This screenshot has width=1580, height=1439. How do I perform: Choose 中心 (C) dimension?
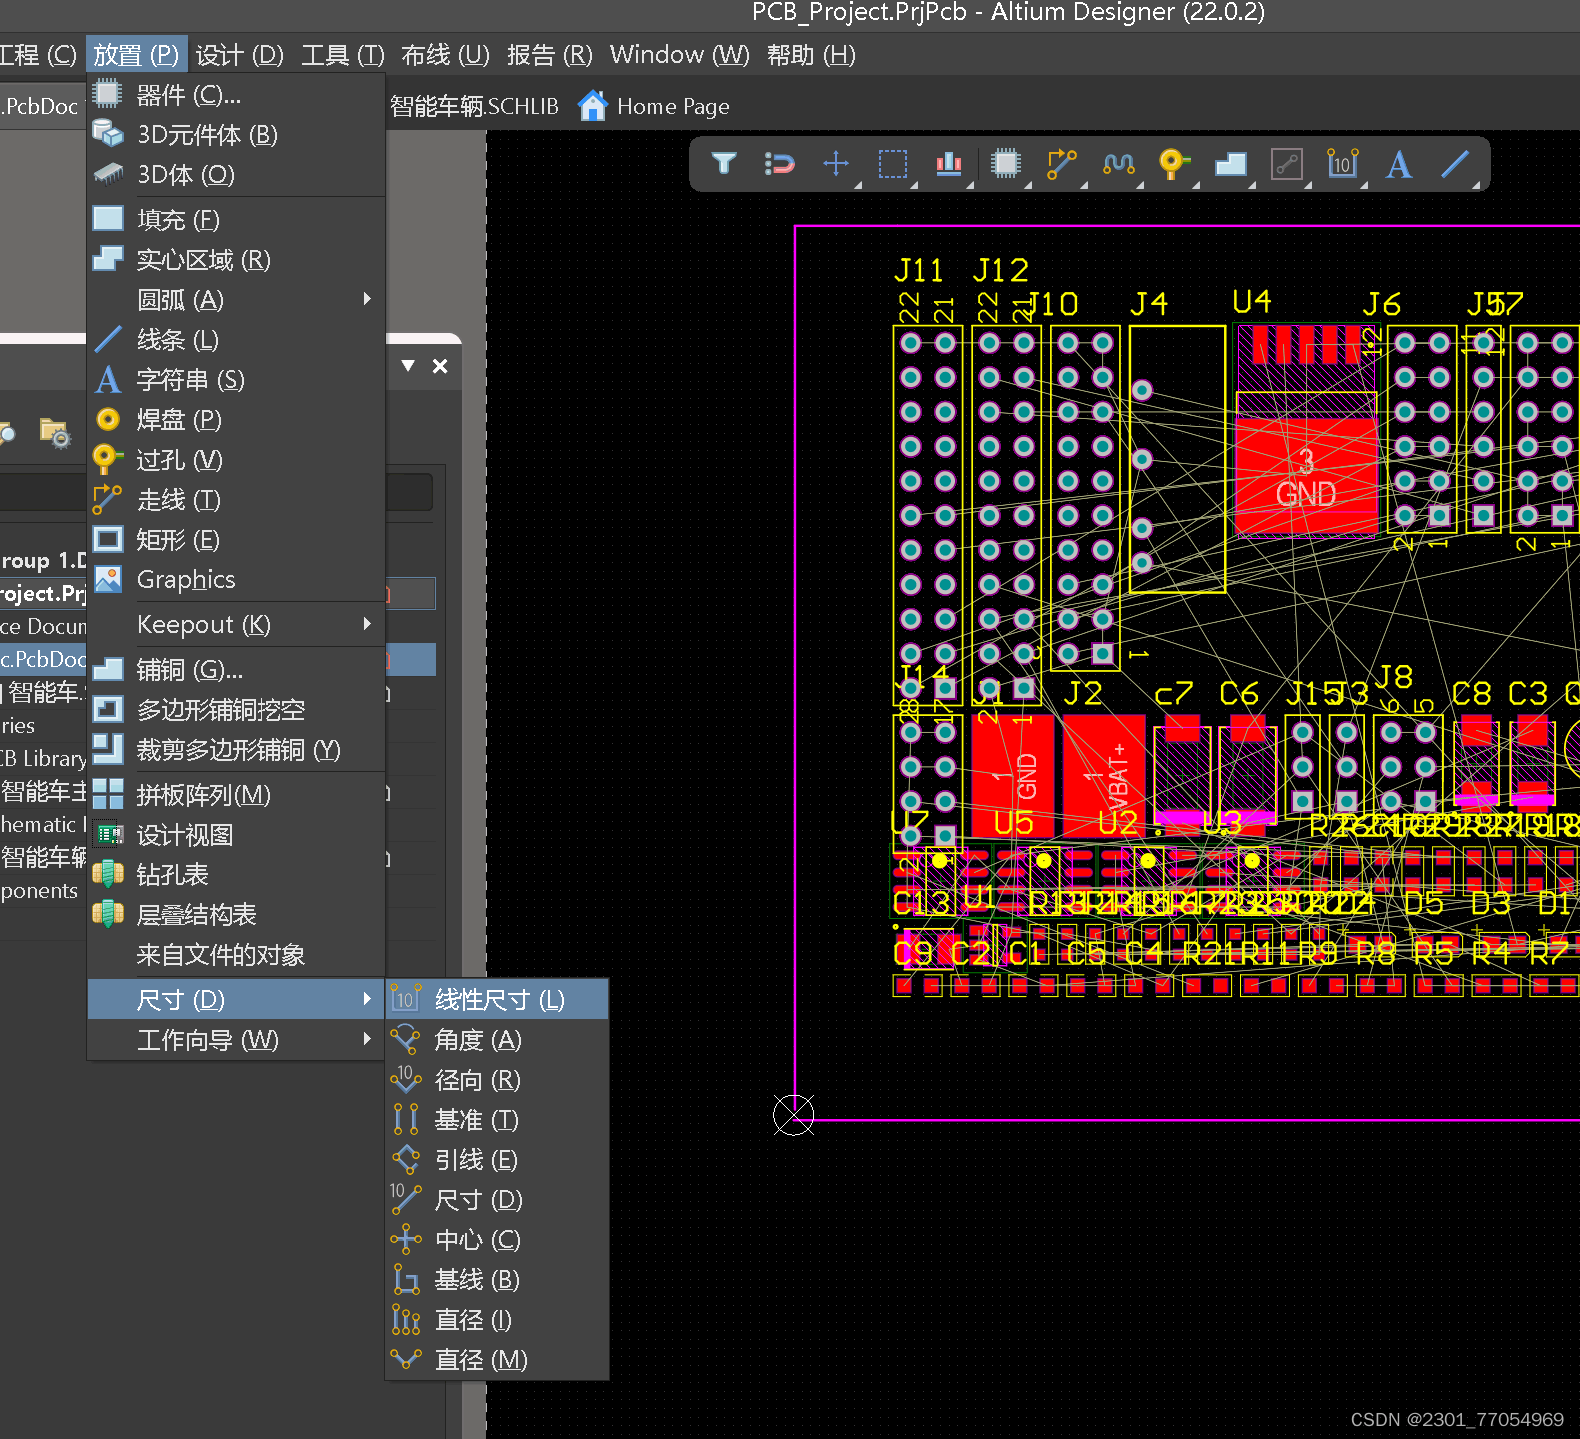point(497,1240)
